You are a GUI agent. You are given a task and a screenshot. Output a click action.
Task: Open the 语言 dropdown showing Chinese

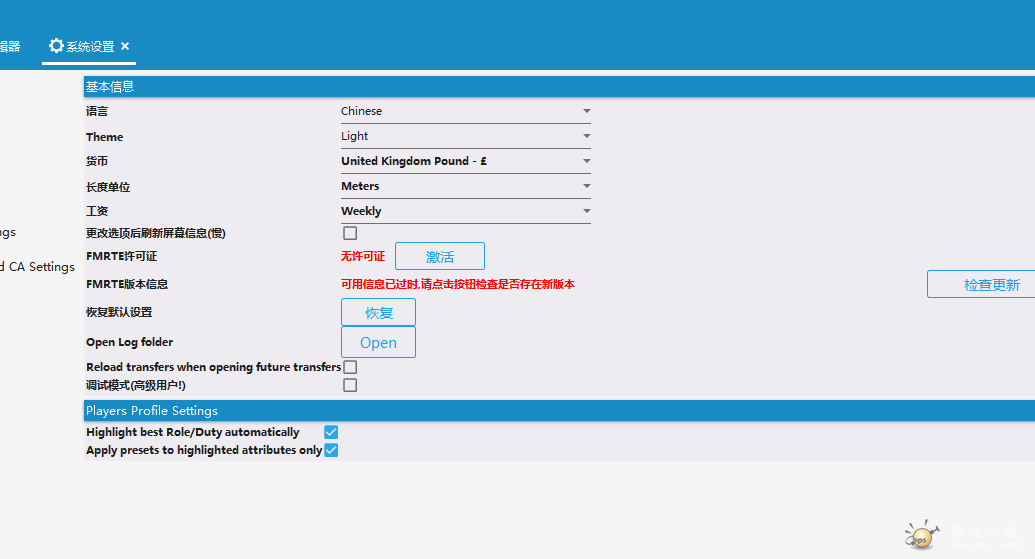pos(465,111)
